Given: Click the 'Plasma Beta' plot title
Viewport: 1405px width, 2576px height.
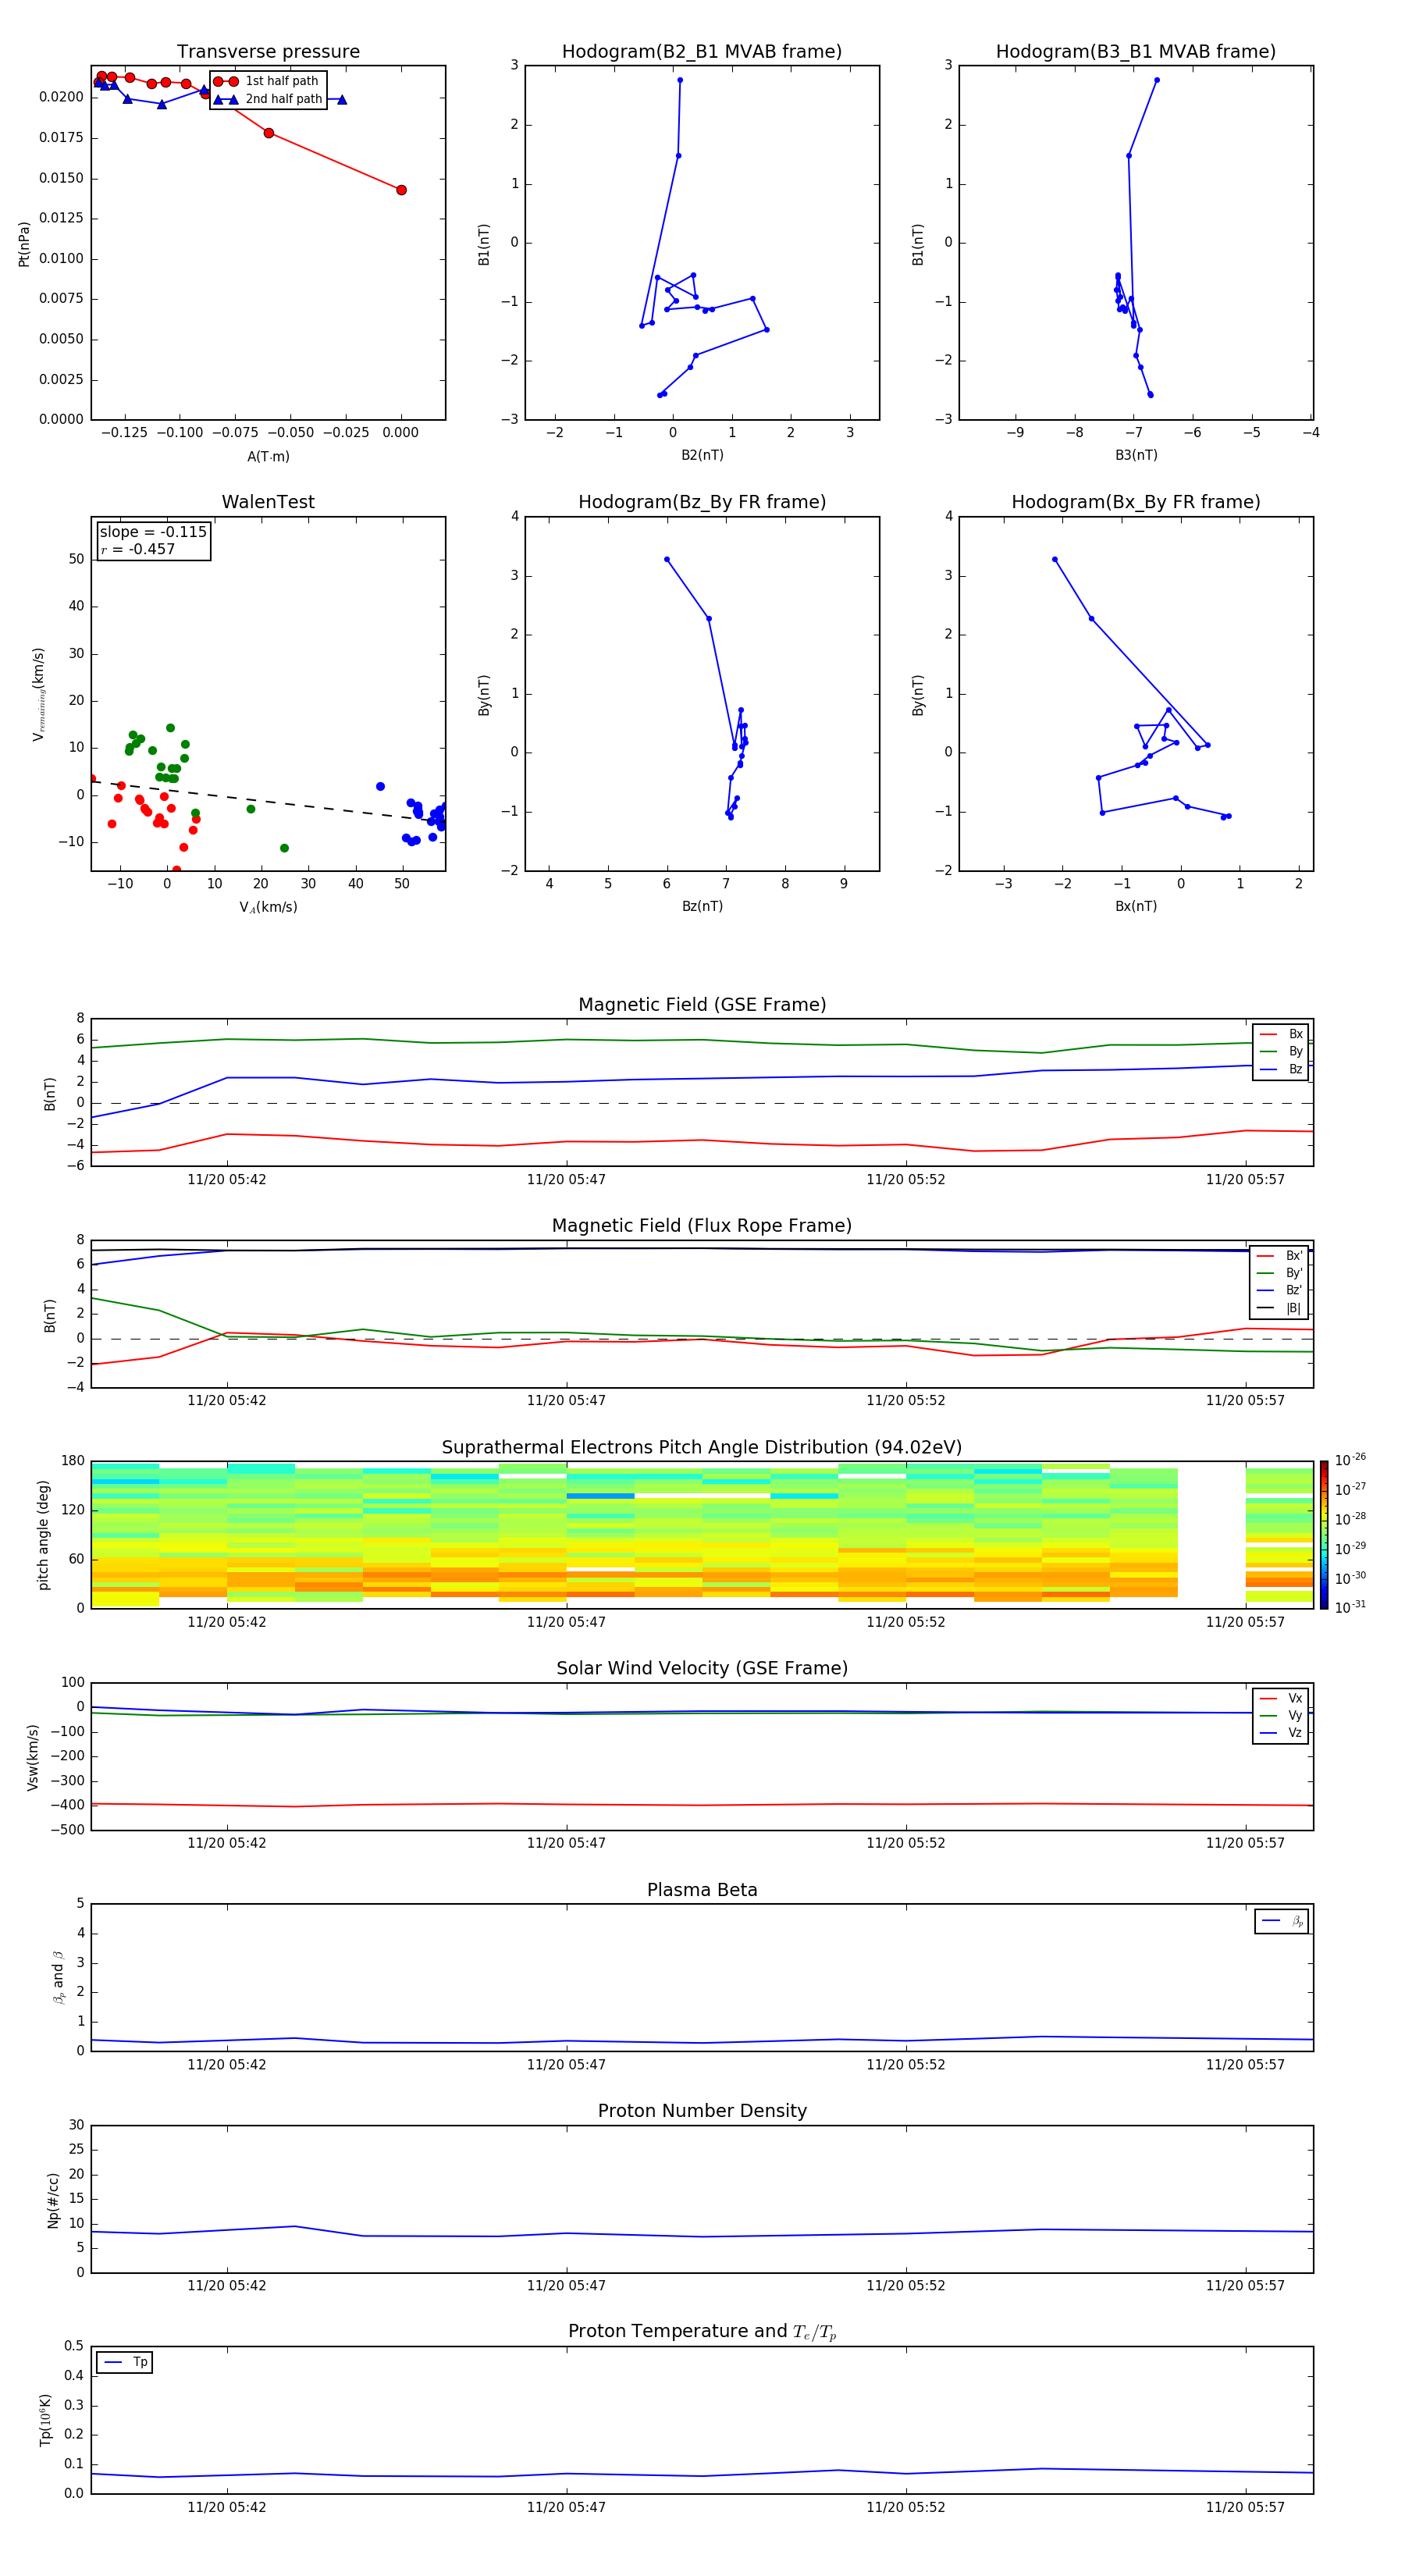Looking at the screenshot, I should point(702,1890).
